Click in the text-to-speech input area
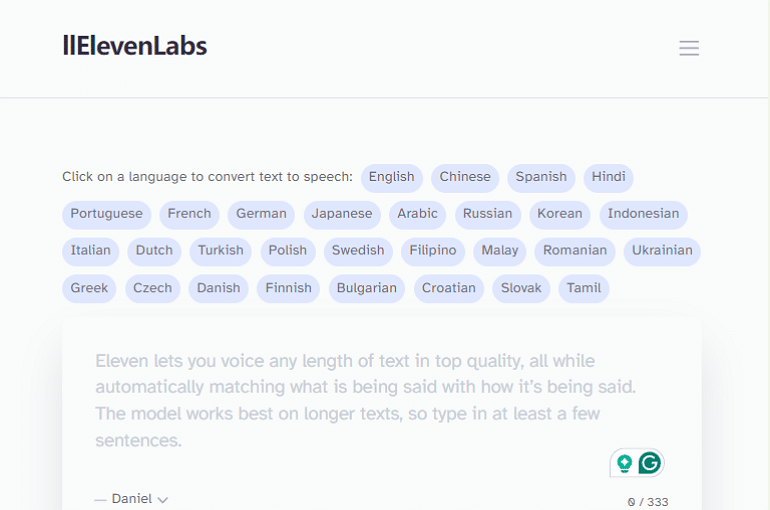770x510 pixels. tap(380, 400)
